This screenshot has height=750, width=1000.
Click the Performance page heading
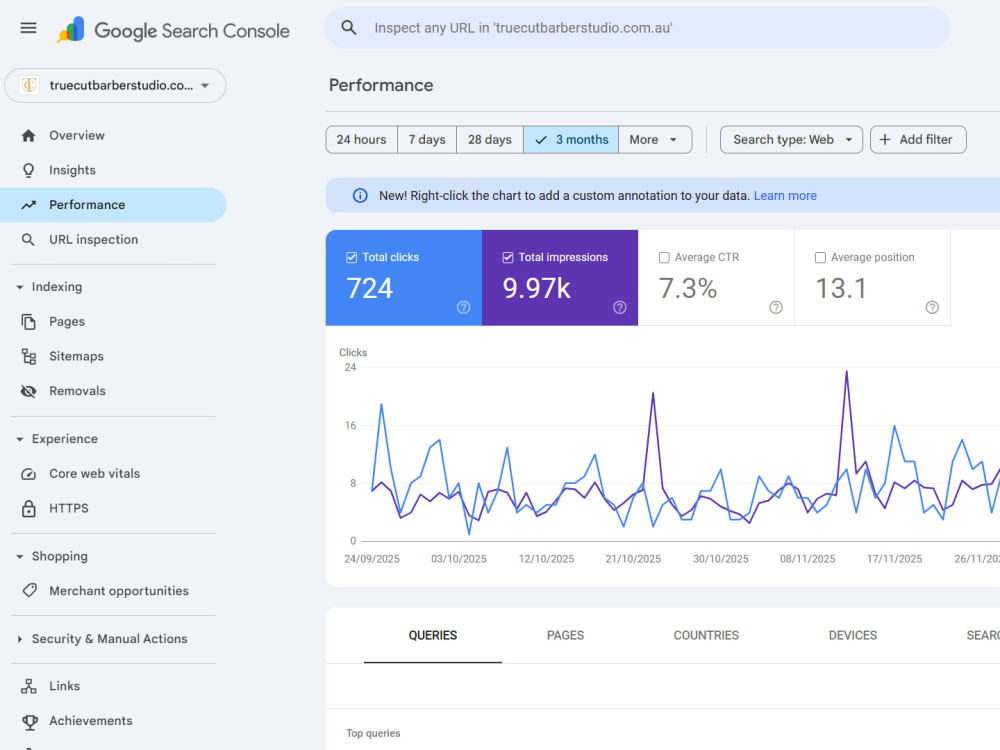[381, 85]
